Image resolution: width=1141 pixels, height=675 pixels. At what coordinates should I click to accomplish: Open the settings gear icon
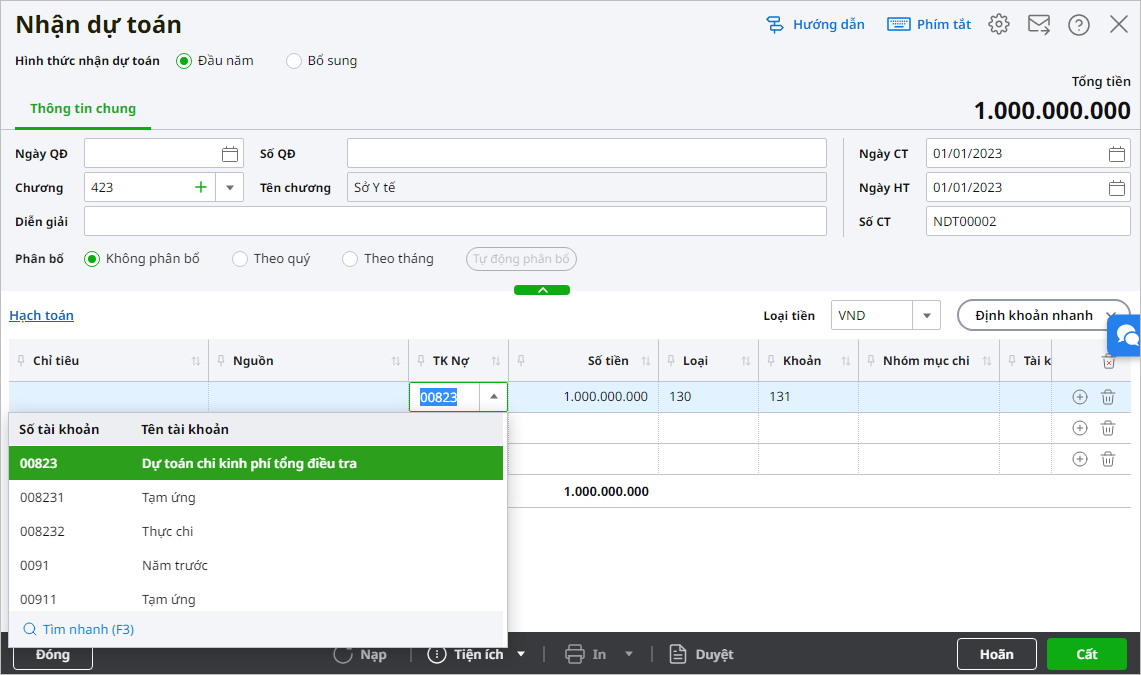coord(999,25)
